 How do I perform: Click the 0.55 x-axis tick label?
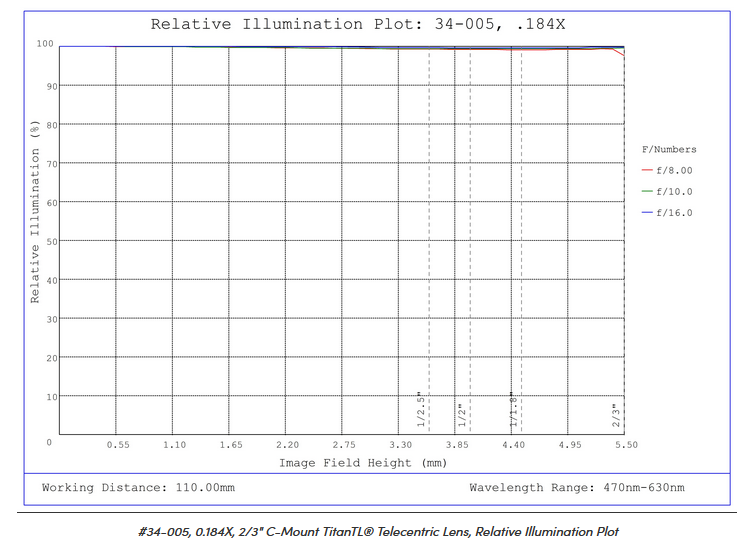click(118, 444)
